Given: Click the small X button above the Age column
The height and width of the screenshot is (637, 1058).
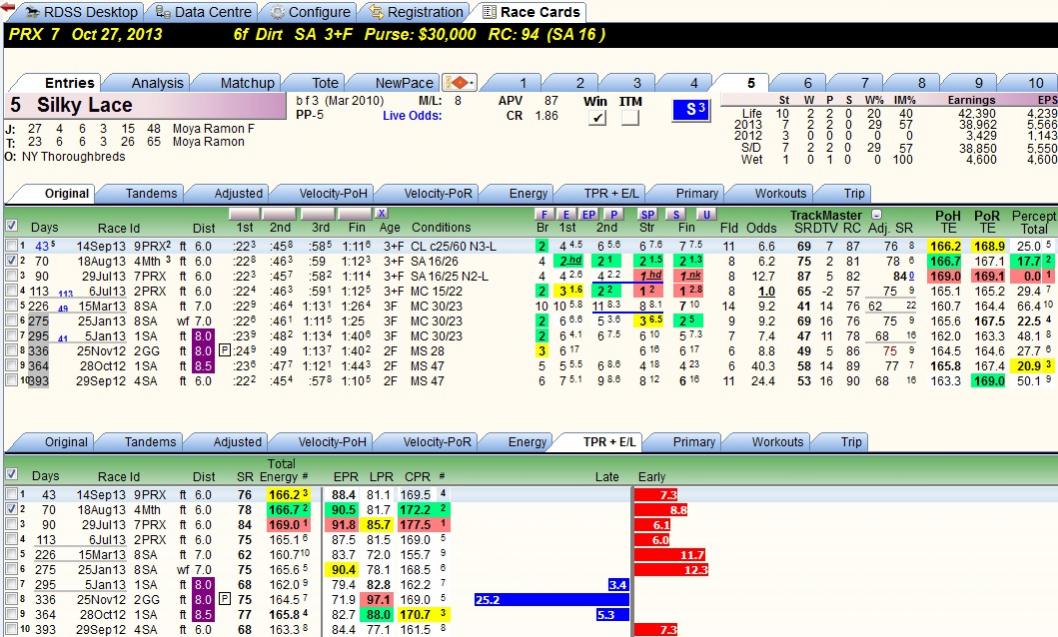Looking at the screenshot, I should pyautogui.click(x=382, y=214).
